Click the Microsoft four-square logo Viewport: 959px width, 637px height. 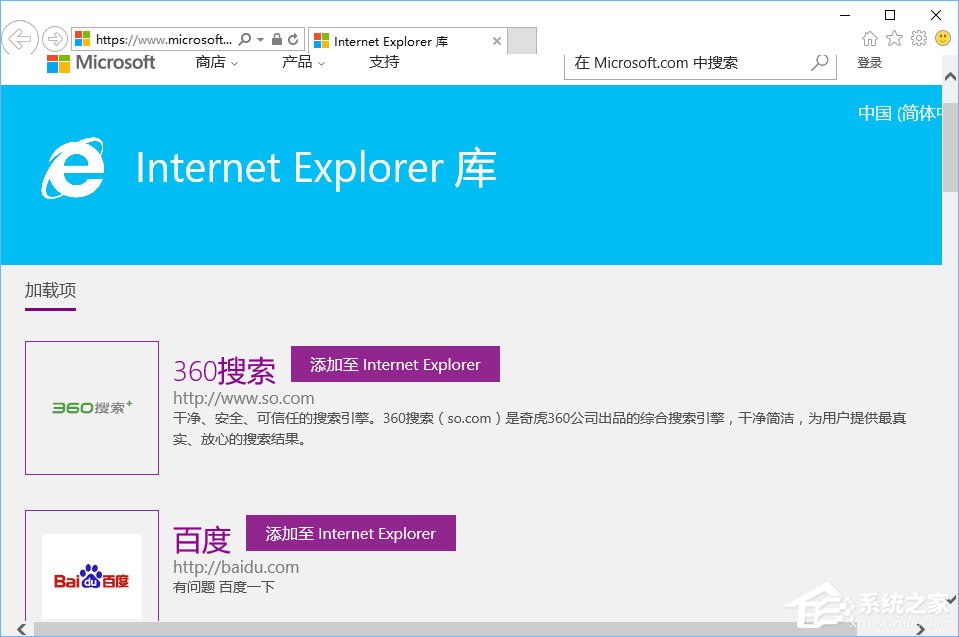[57, 62]
